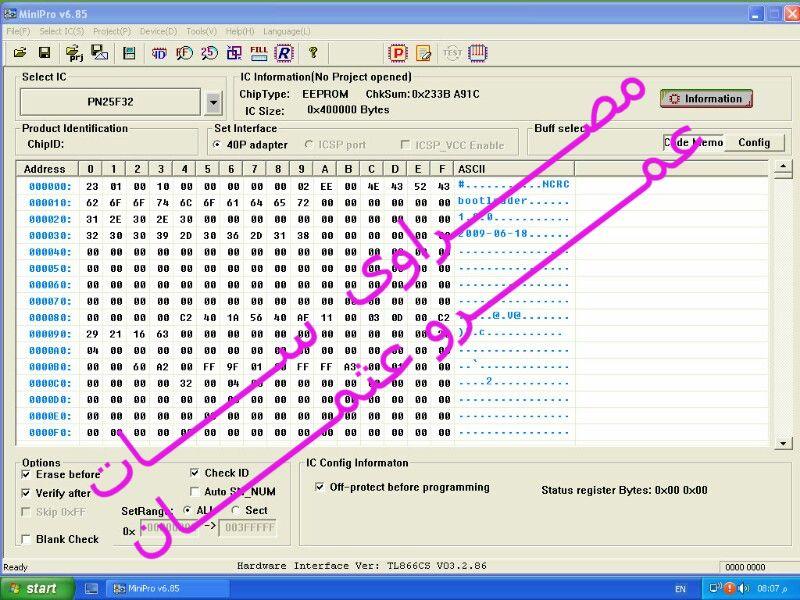Screen dimensions: 800x600
Task: Click the MiniPro v6.85 taskbar button
Action: (x=168, y=589)
